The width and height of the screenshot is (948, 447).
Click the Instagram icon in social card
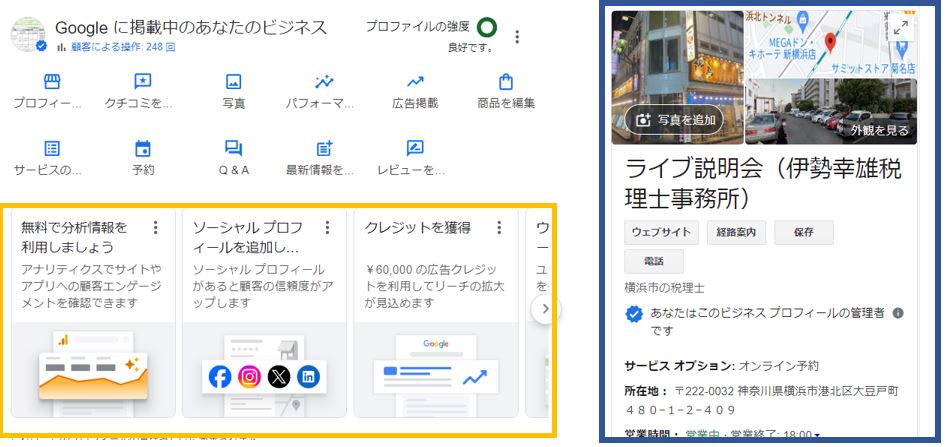coord(249,377)
